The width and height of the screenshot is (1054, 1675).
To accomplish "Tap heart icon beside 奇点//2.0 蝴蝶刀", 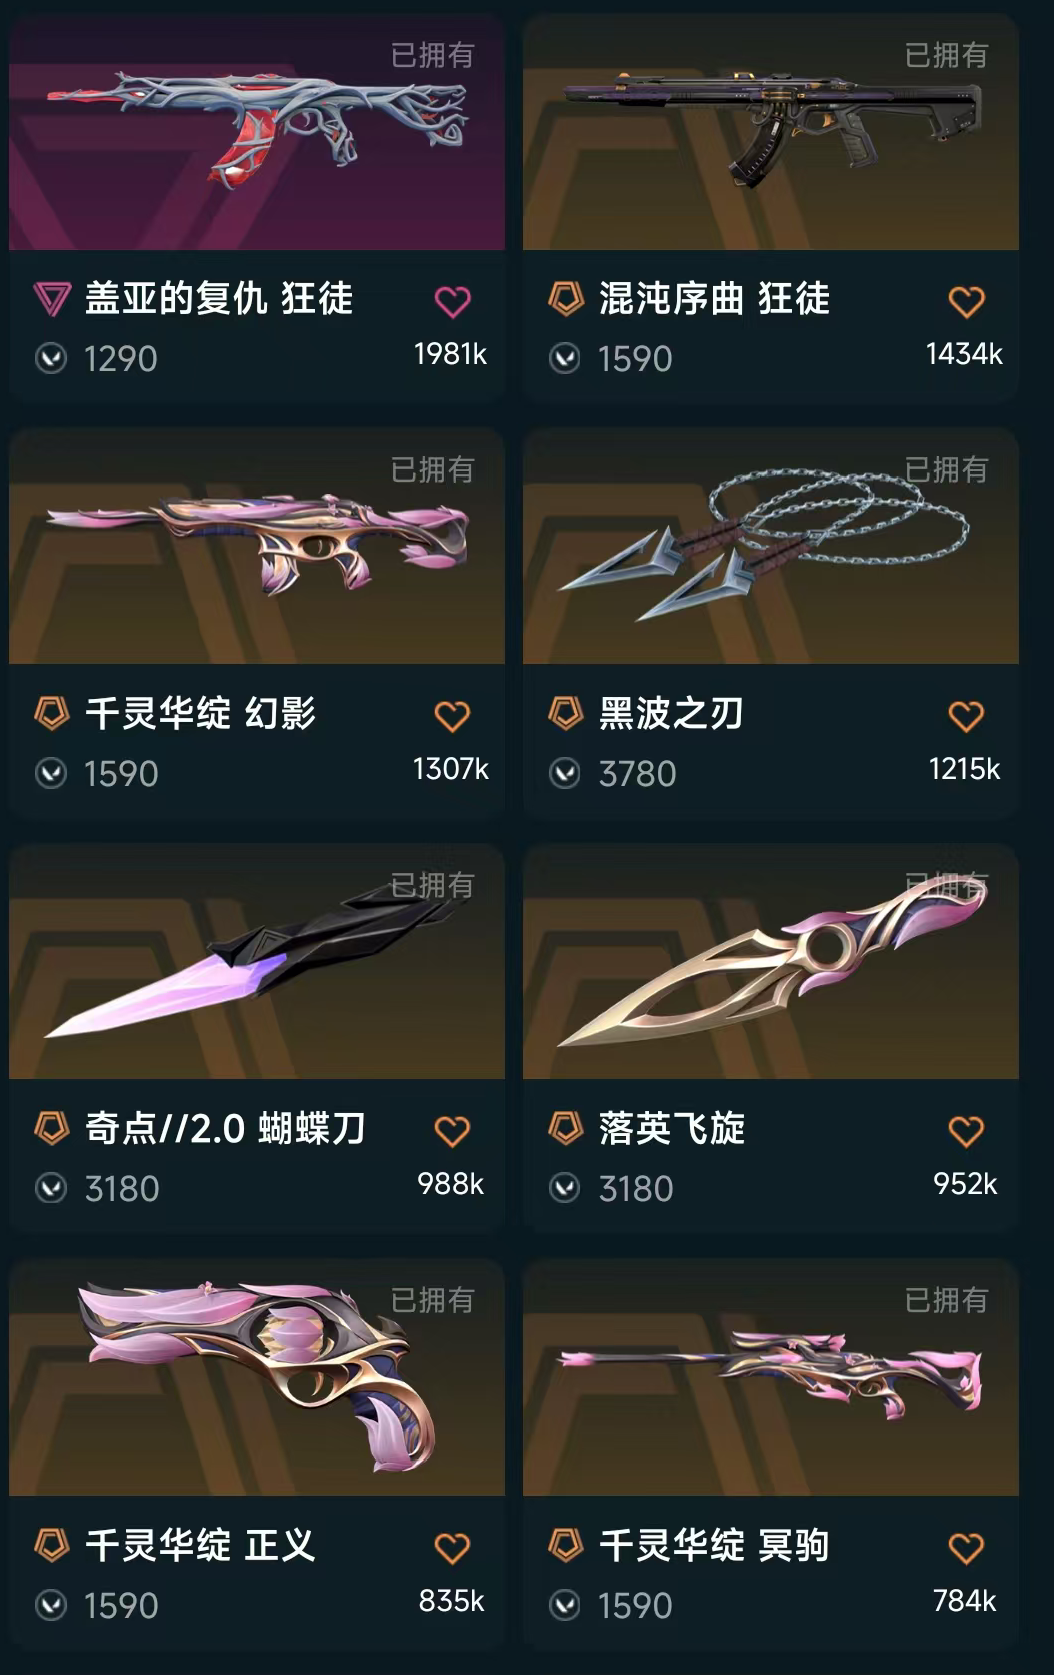I will tap(452, 1131).
